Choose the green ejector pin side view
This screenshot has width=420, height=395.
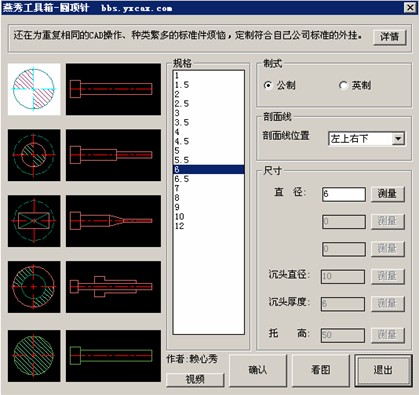click(113, 356)
